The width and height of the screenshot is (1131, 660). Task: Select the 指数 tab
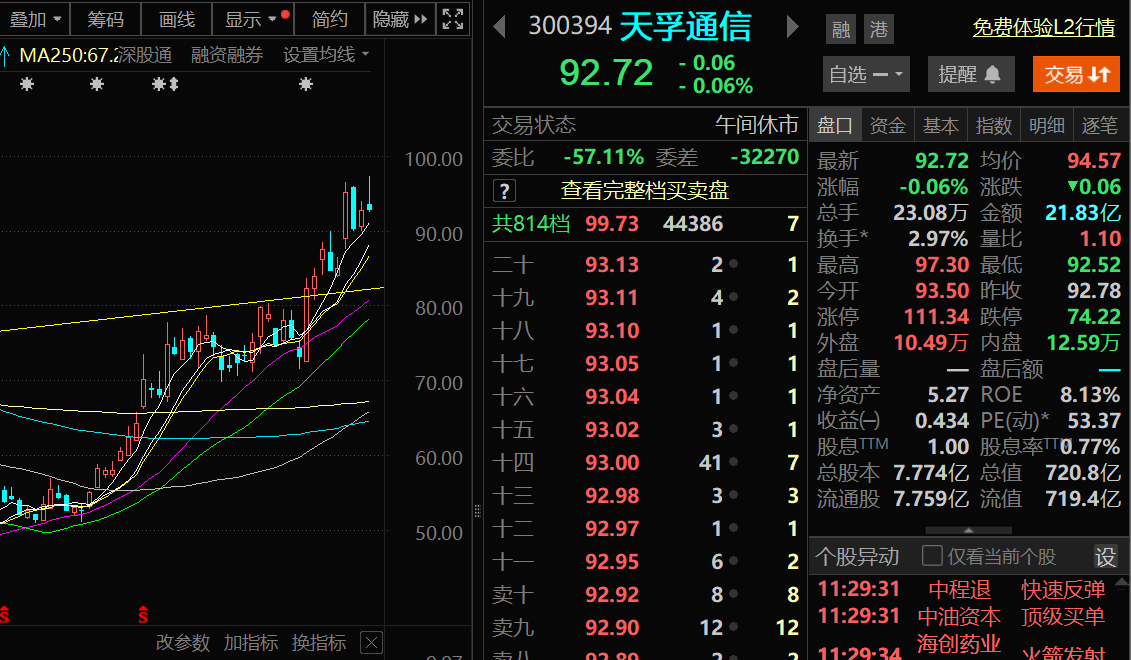coord(994,126)
